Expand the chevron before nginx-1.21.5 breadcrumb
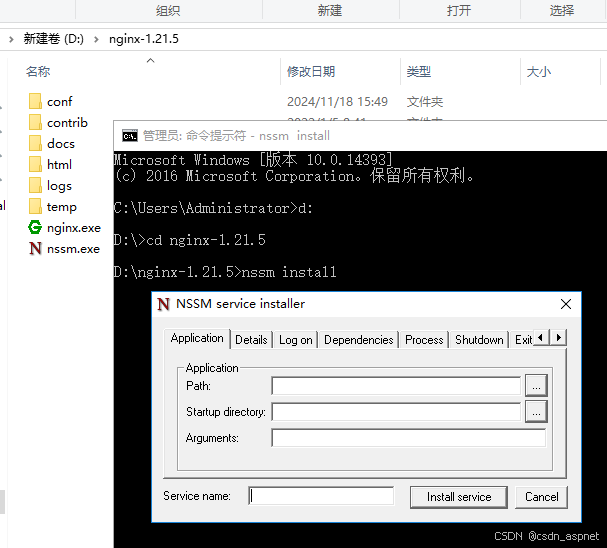Viewport: 607px width, 548px height. tap(96, 39)
